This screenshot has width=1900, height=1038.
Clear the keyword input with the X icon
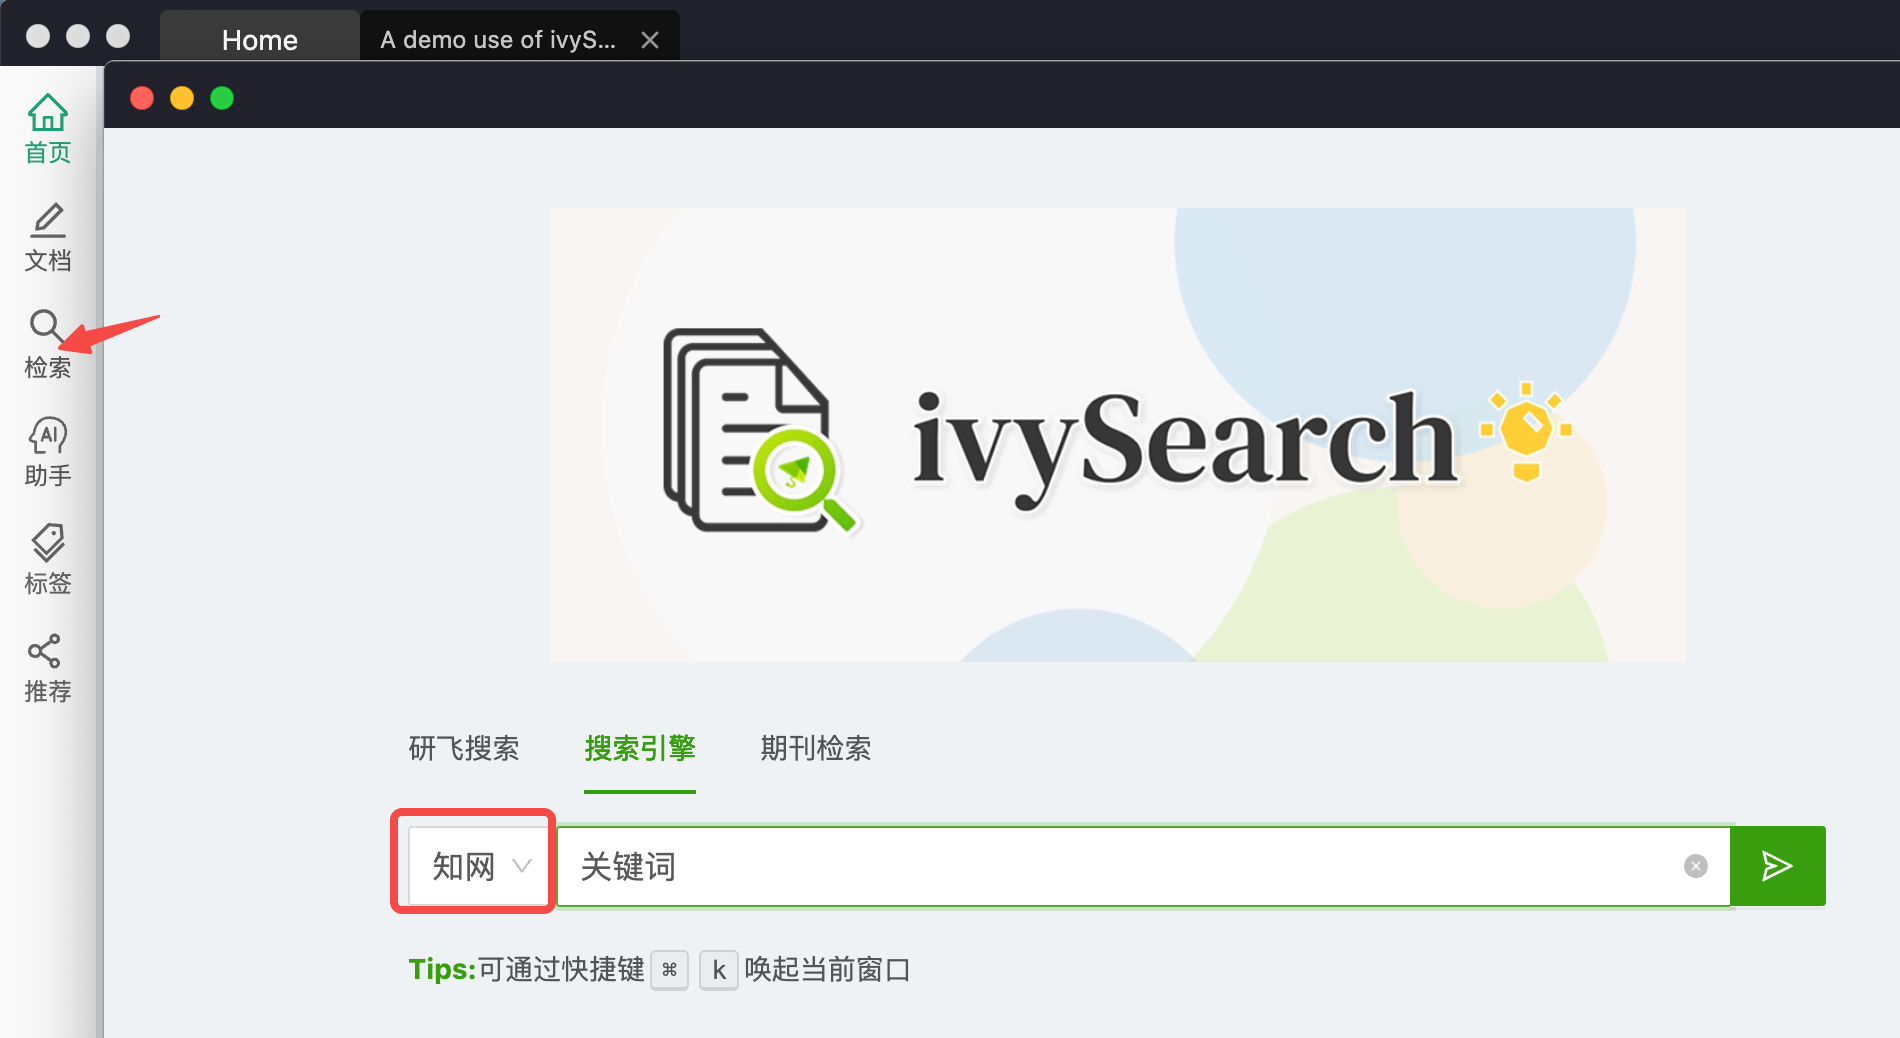(x=1696, y=866)
